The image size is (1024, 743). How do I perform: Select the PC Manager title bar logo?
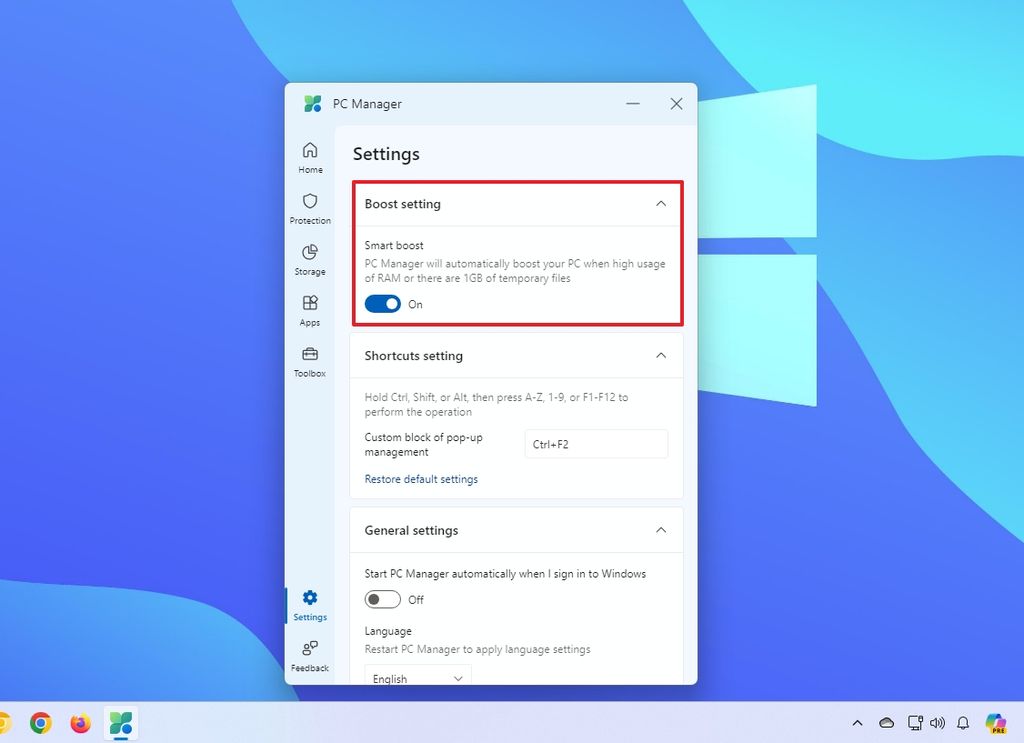click(x=313, y=103)
